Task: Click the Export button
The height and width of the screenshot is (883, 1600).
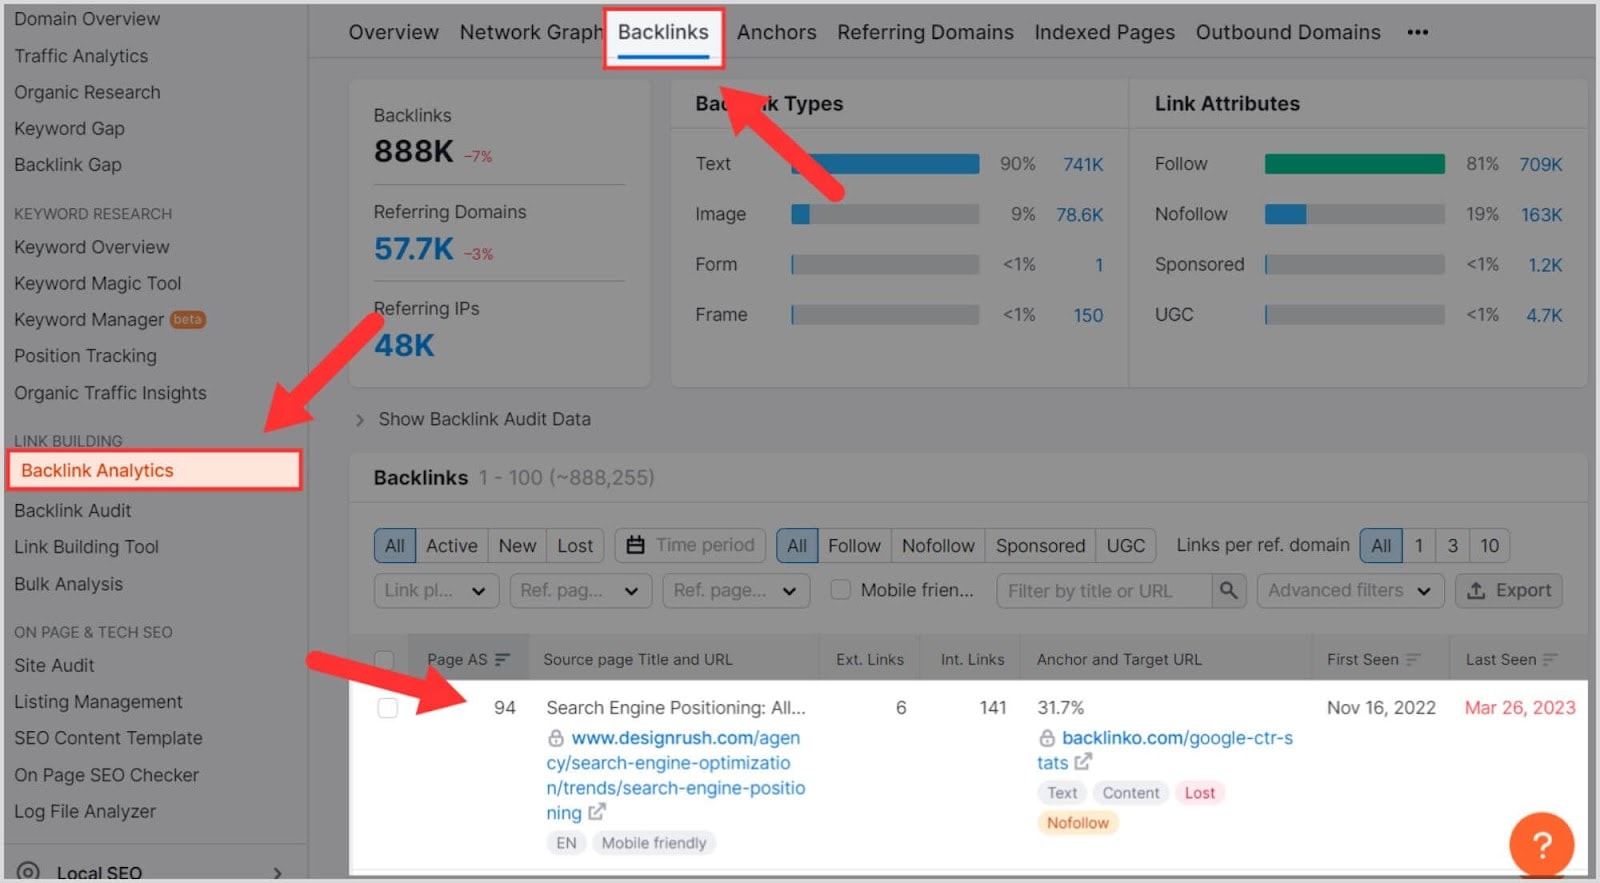Action: pyautogui.click(x=1509, y=591)
